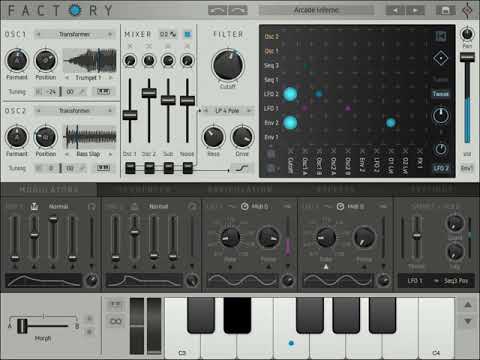Redo the last undone change
Viewport: 480px width, 360px height.
tap(238, 10)
